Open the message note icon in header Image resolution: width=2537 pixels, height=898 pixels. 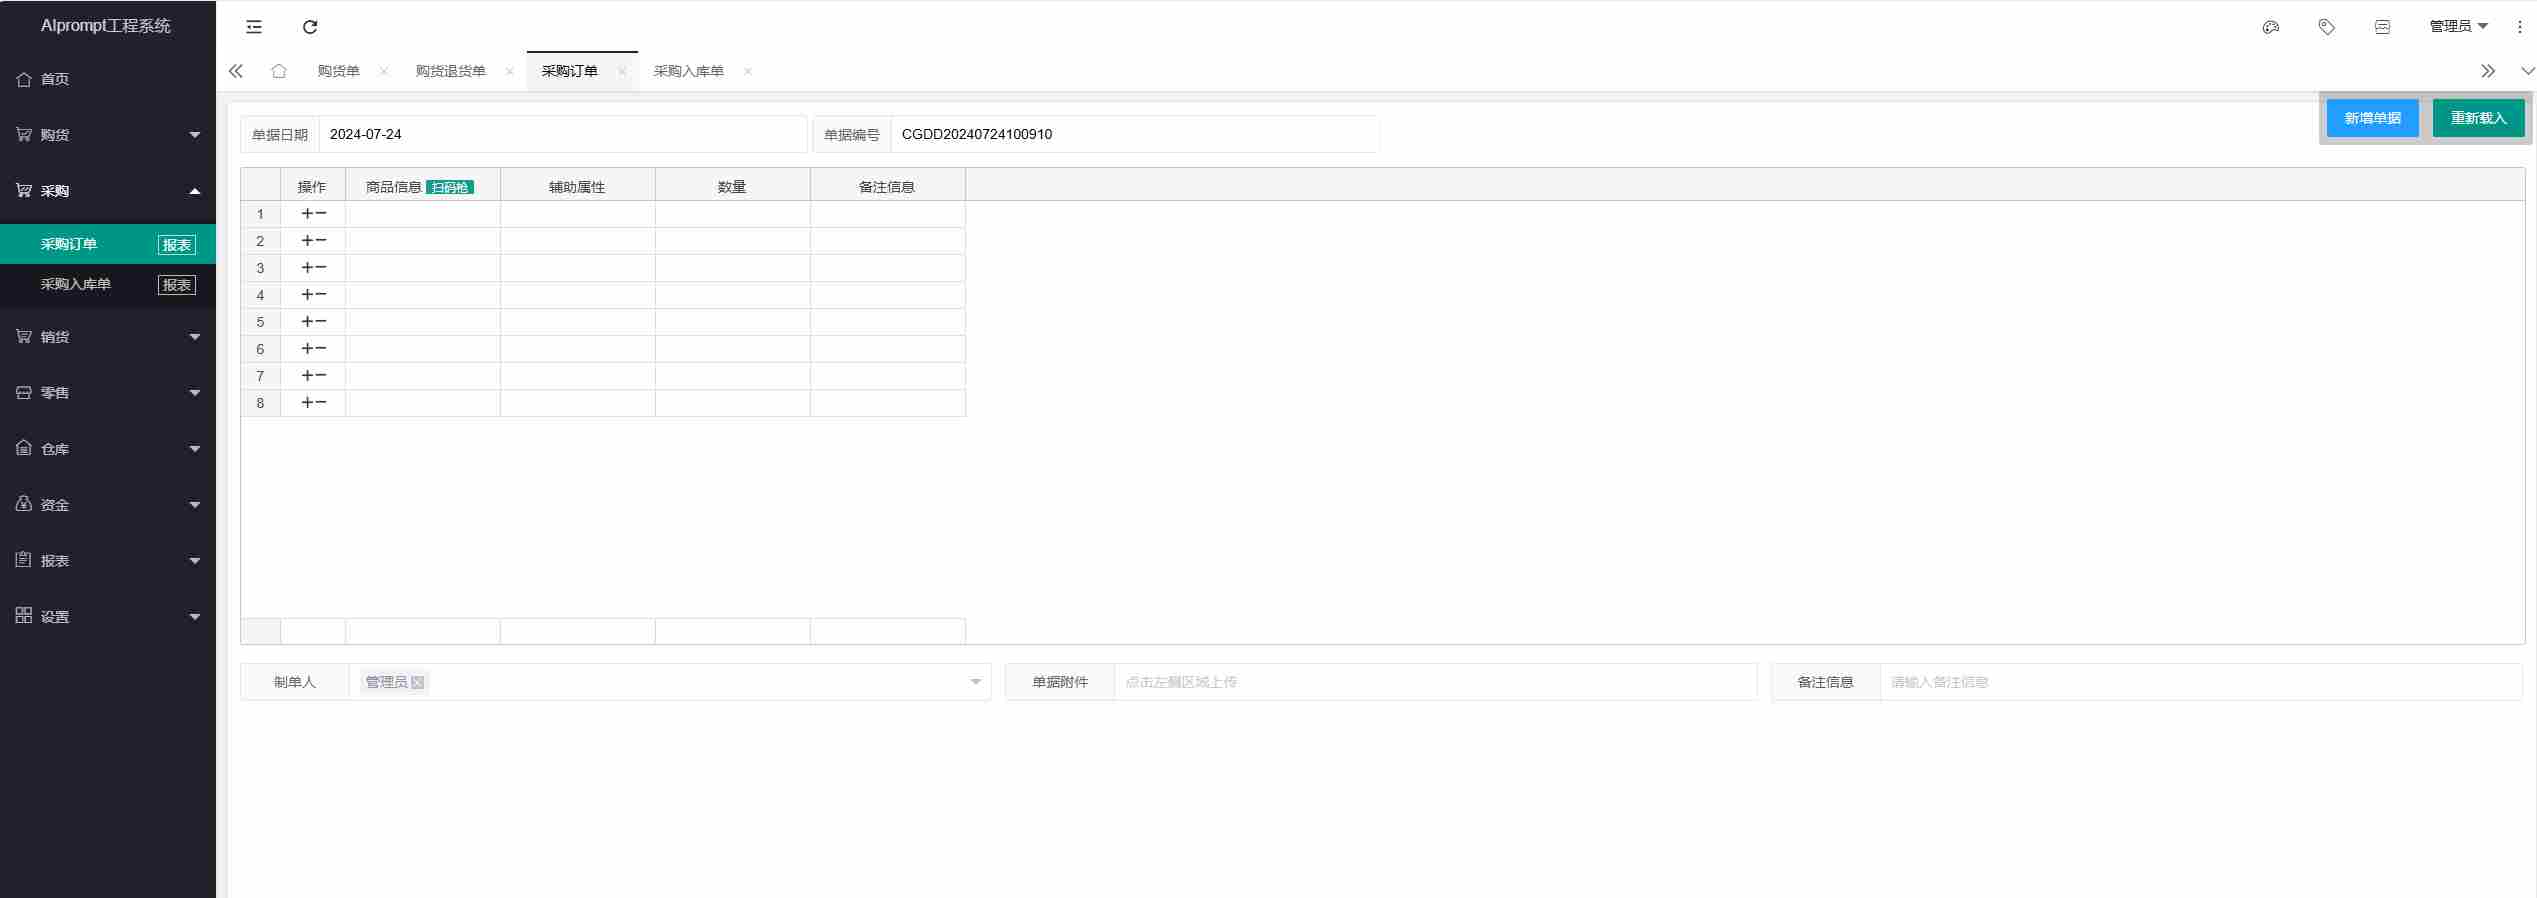[x=2382, y=27]
